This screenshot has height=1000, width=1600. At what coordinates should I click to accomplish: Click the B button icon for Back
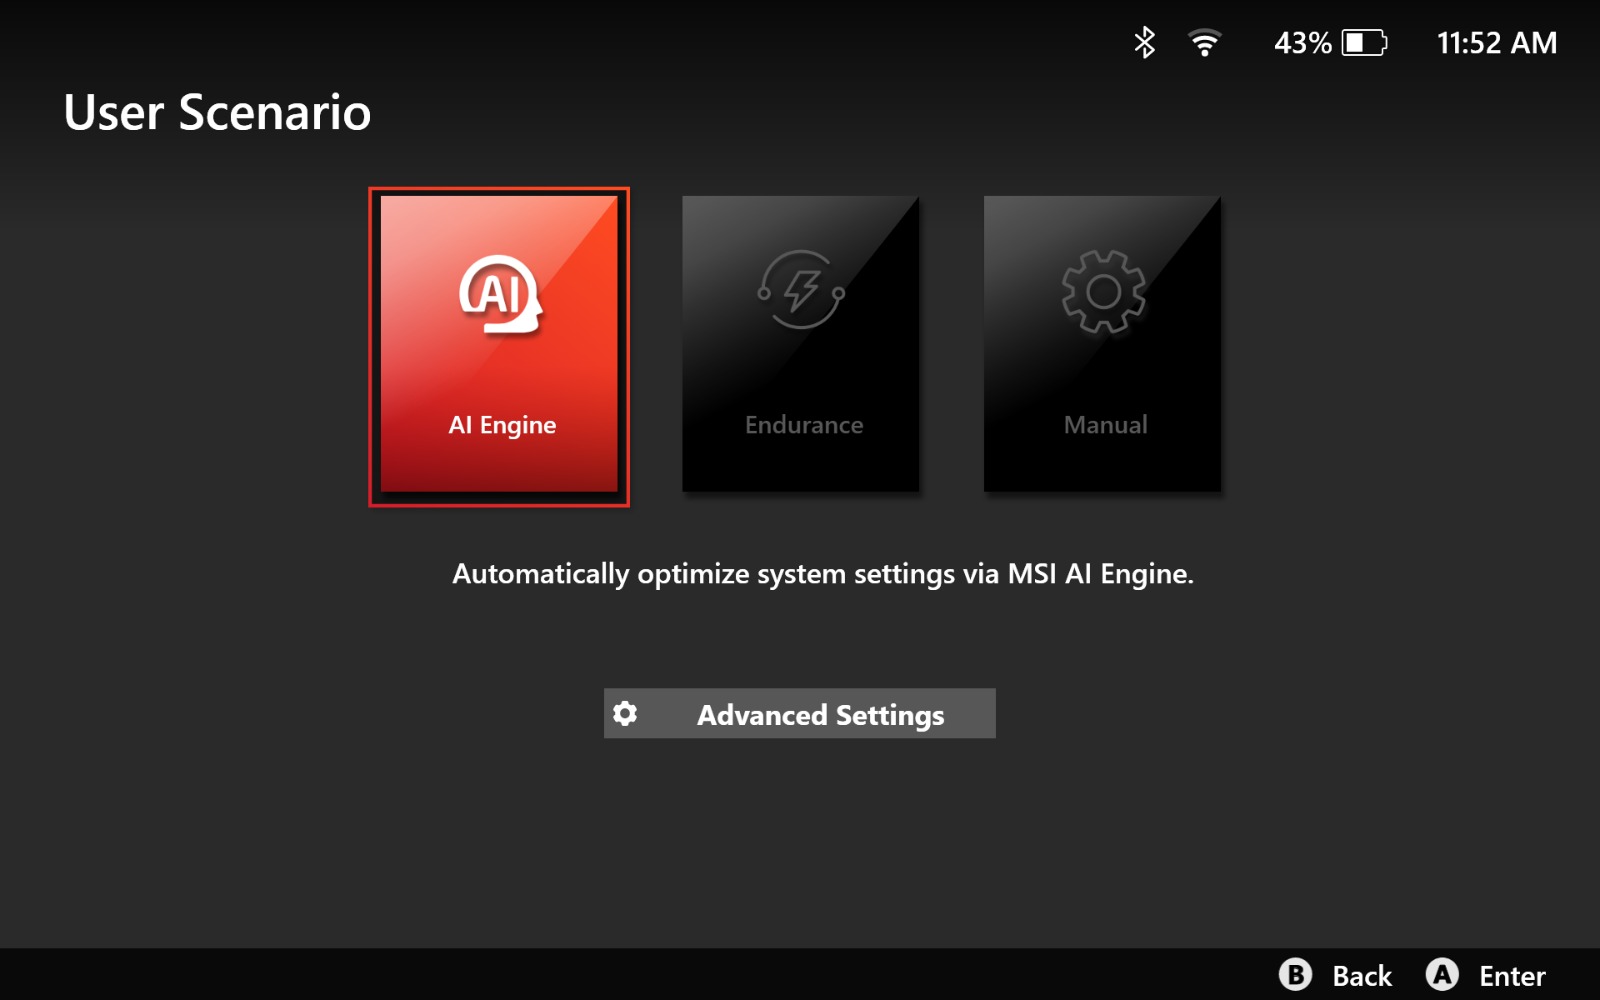(1295, 975)
